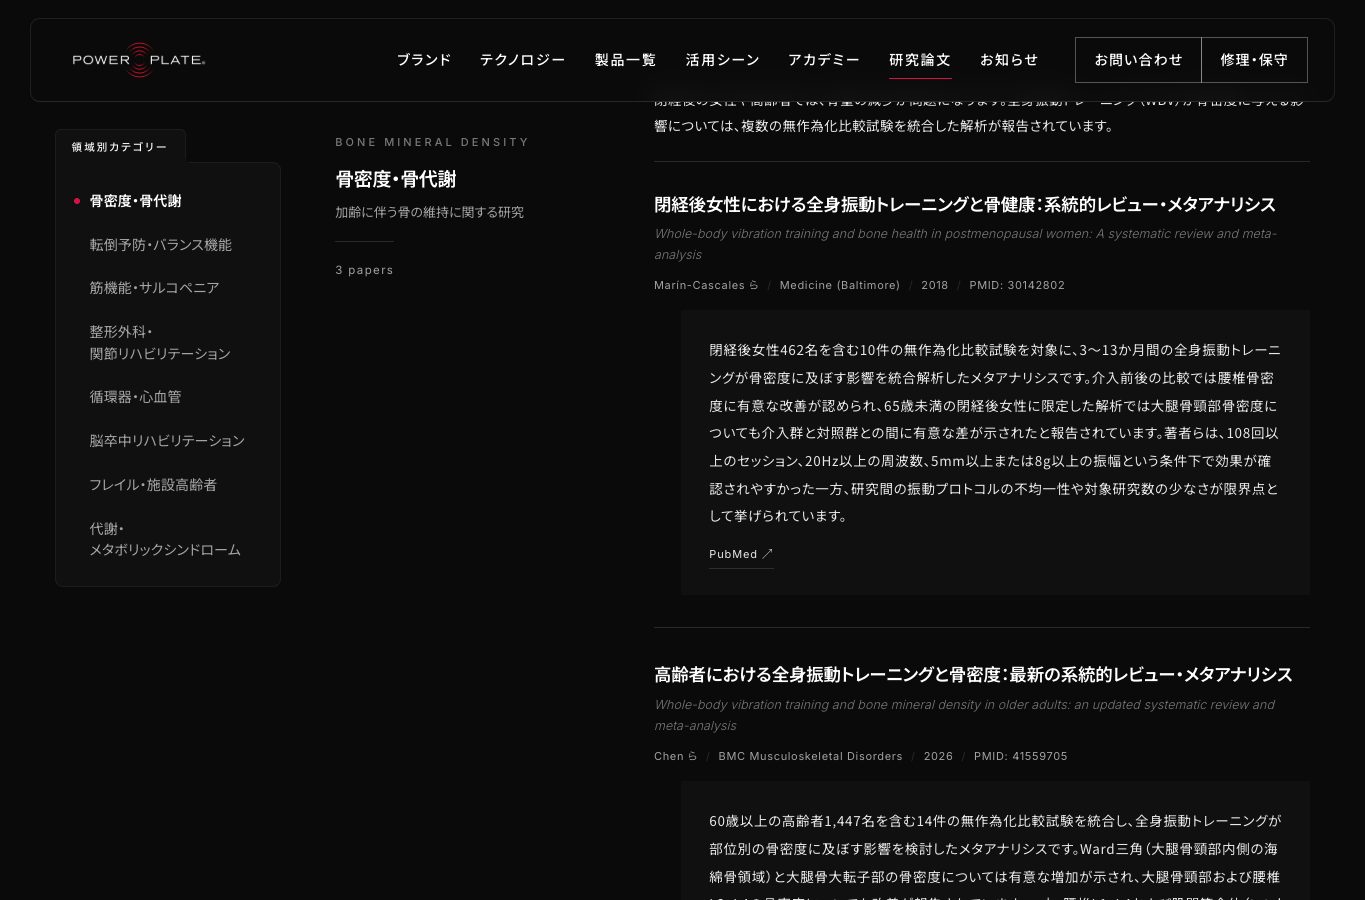Click the year 2018 text
The height and width of the screenshot is (900, 1365).
click(935, 285)
